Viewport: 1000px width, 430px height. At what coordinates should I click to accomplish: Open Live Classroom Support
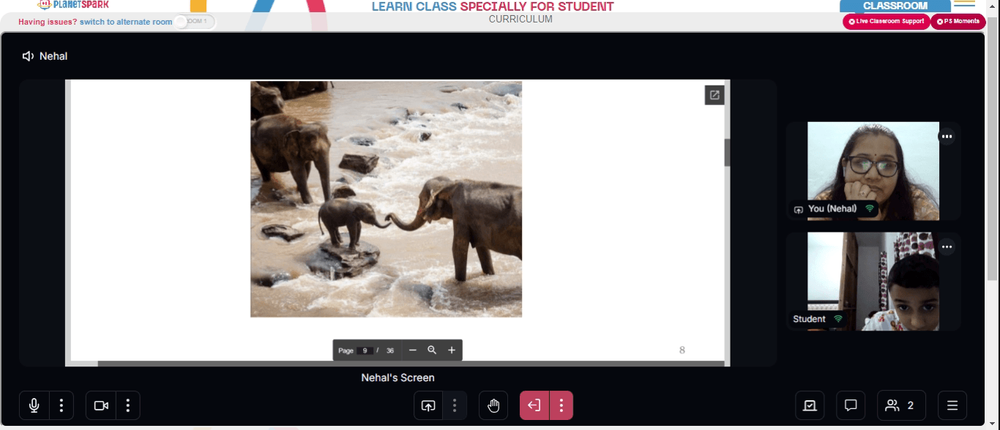tap(886, 22)
